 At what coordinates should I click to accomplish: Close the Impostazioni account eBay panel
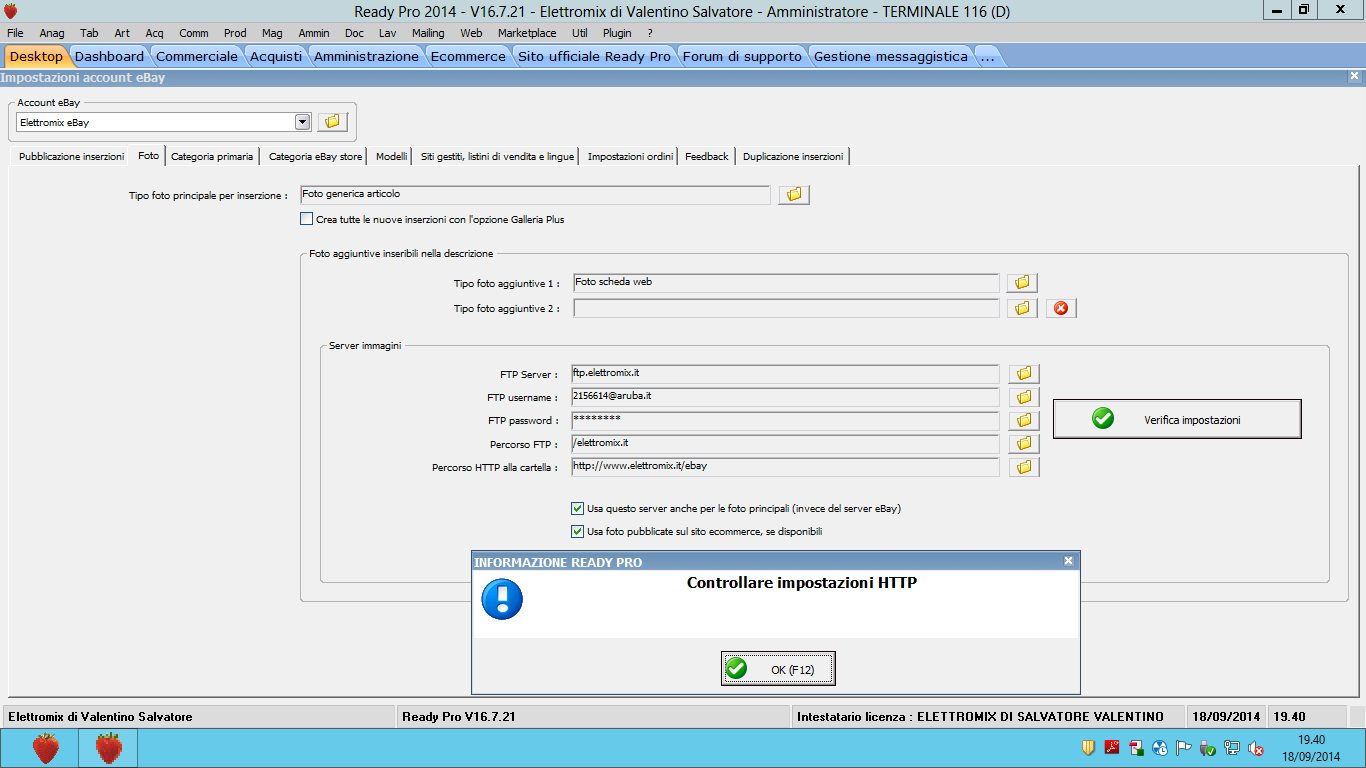[1354, 76]
